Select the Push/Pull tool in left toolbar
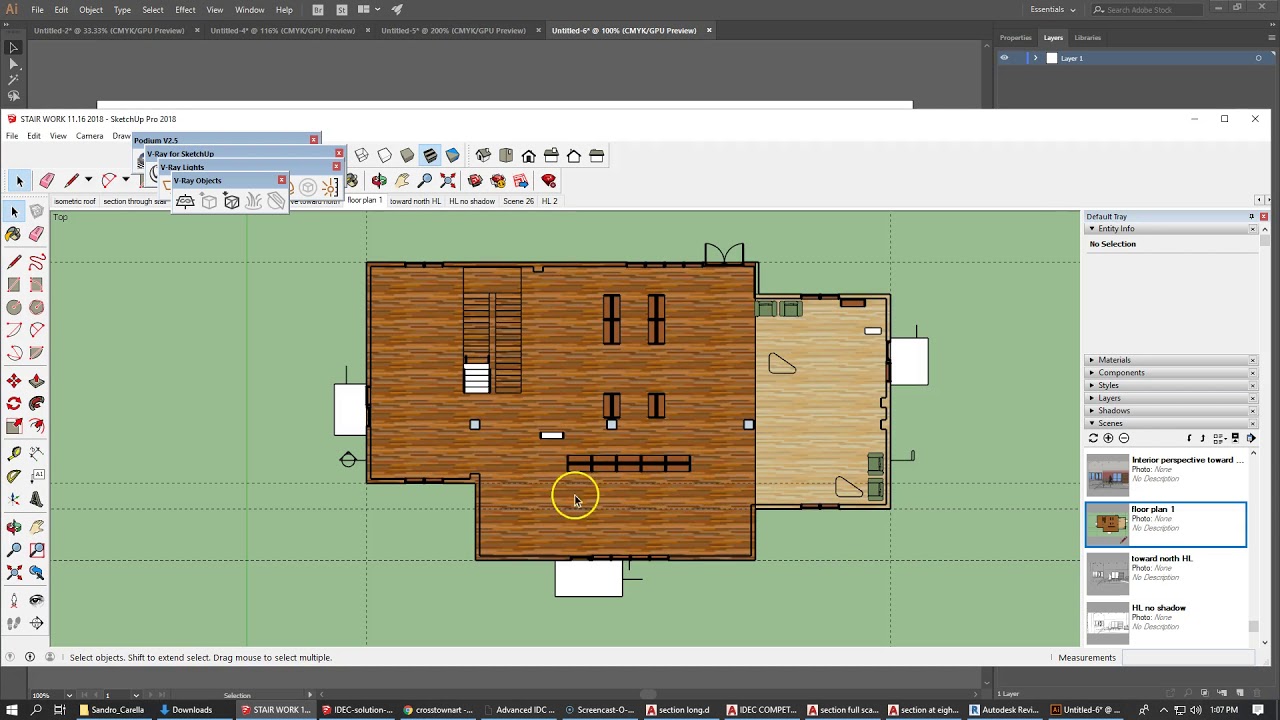Screen dimensions: 1280x720 click(36, 380)
